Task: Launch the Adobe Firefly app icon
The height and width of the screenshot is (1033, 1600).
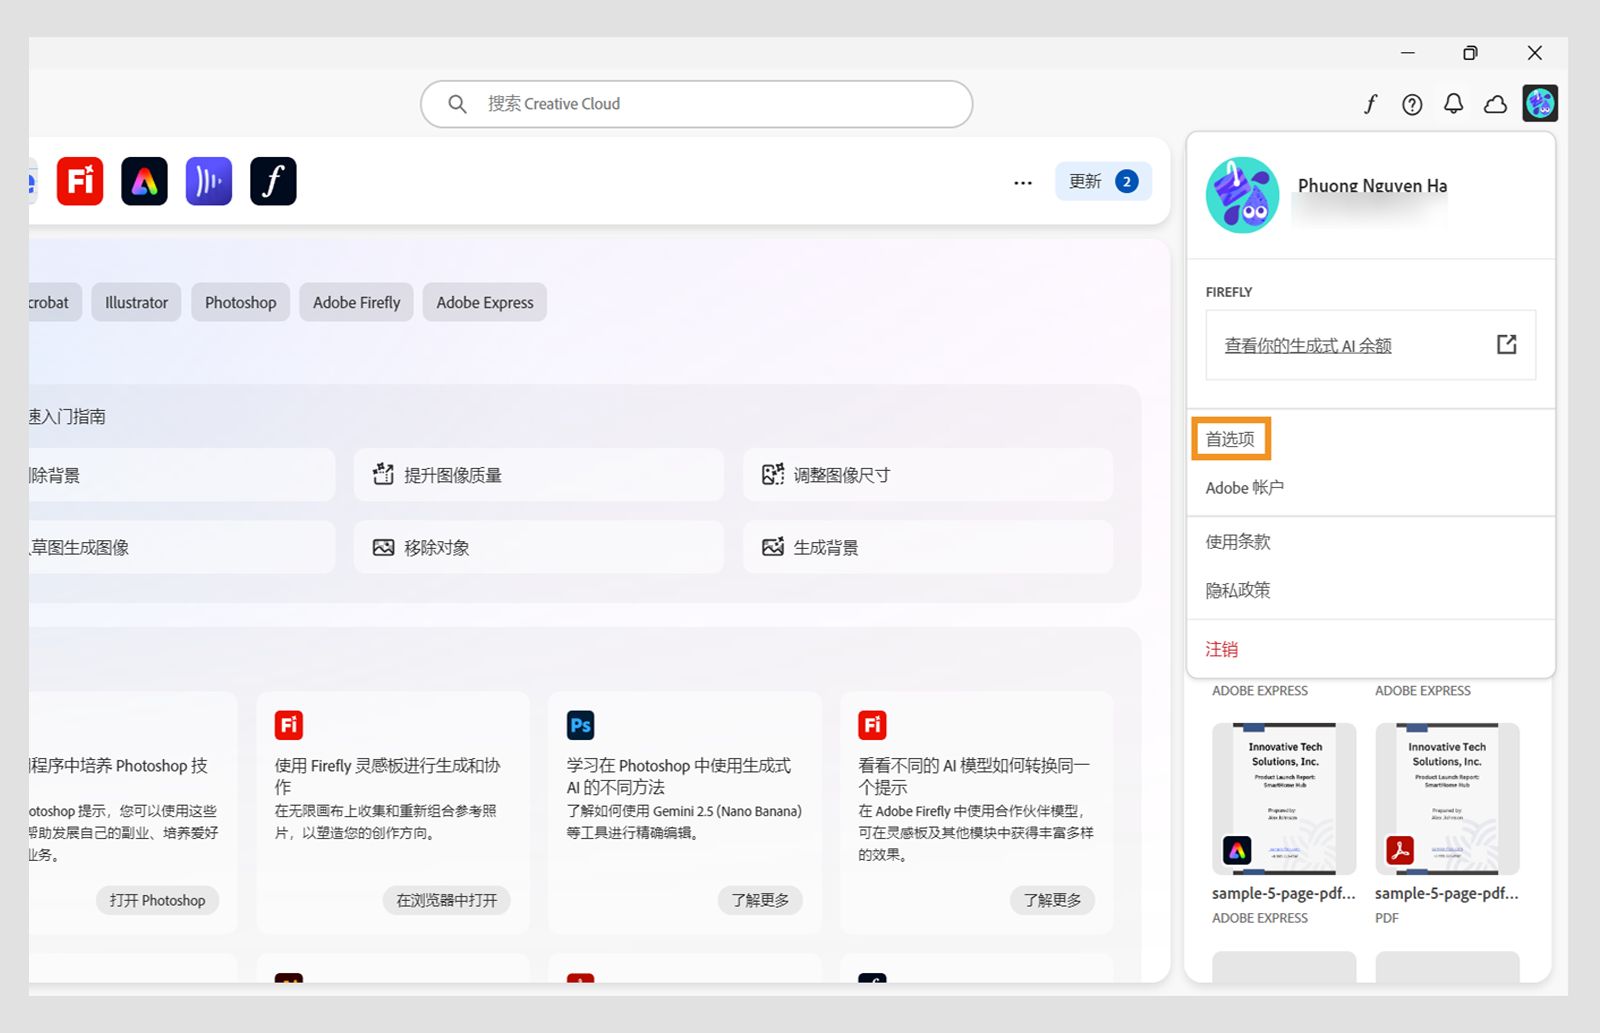Action: [80, 181]
